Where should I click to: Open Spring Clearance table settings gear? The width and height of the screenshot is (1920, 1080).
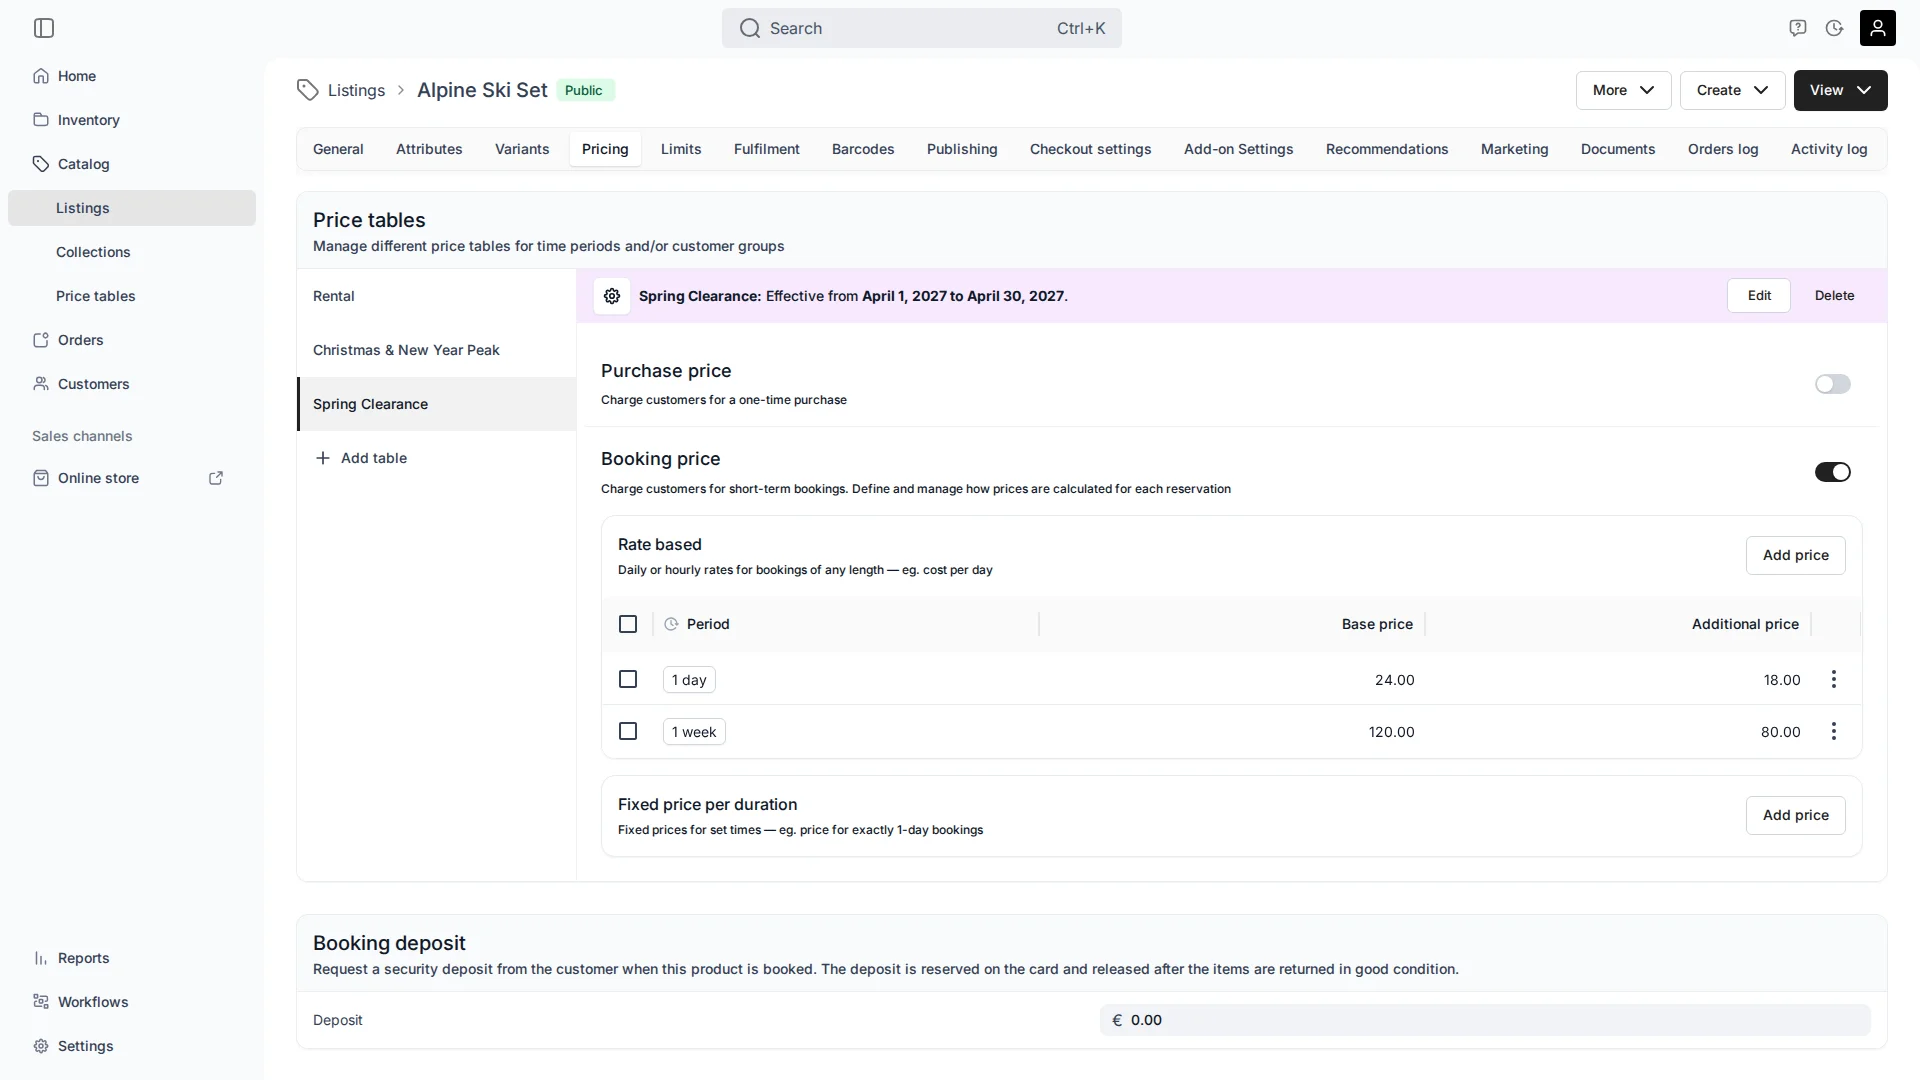(612, 296)
